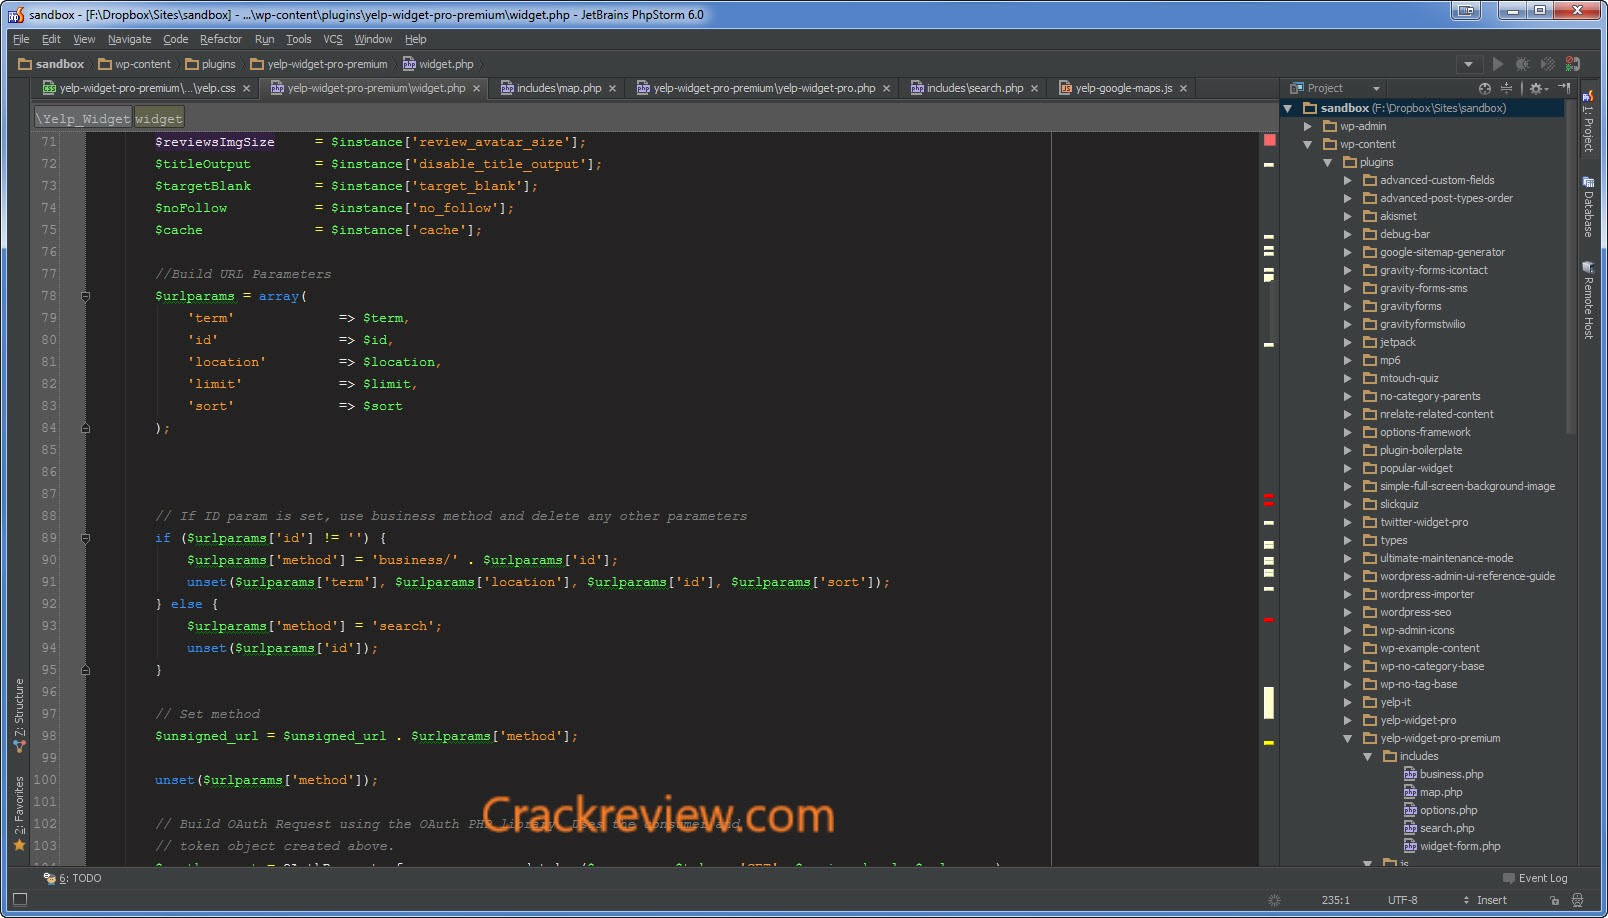The height and width of the screenshot is (918, 1608).
Task: Close the yelp-google-maps.js tab
Action: (1183, 89)
